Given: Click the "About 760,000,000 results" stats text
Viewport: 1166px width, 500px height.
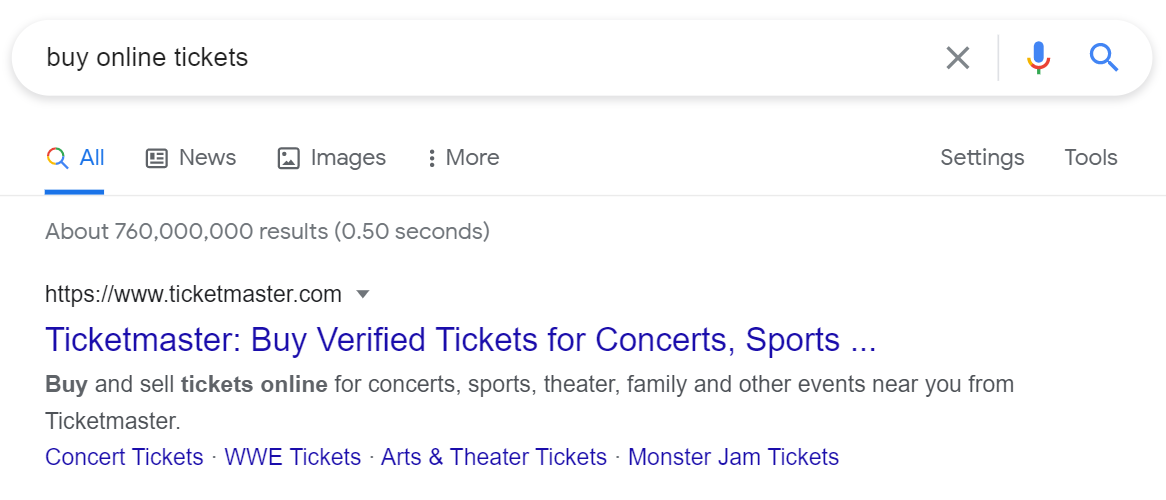Looking at the screenshot, I should (267, 232).
